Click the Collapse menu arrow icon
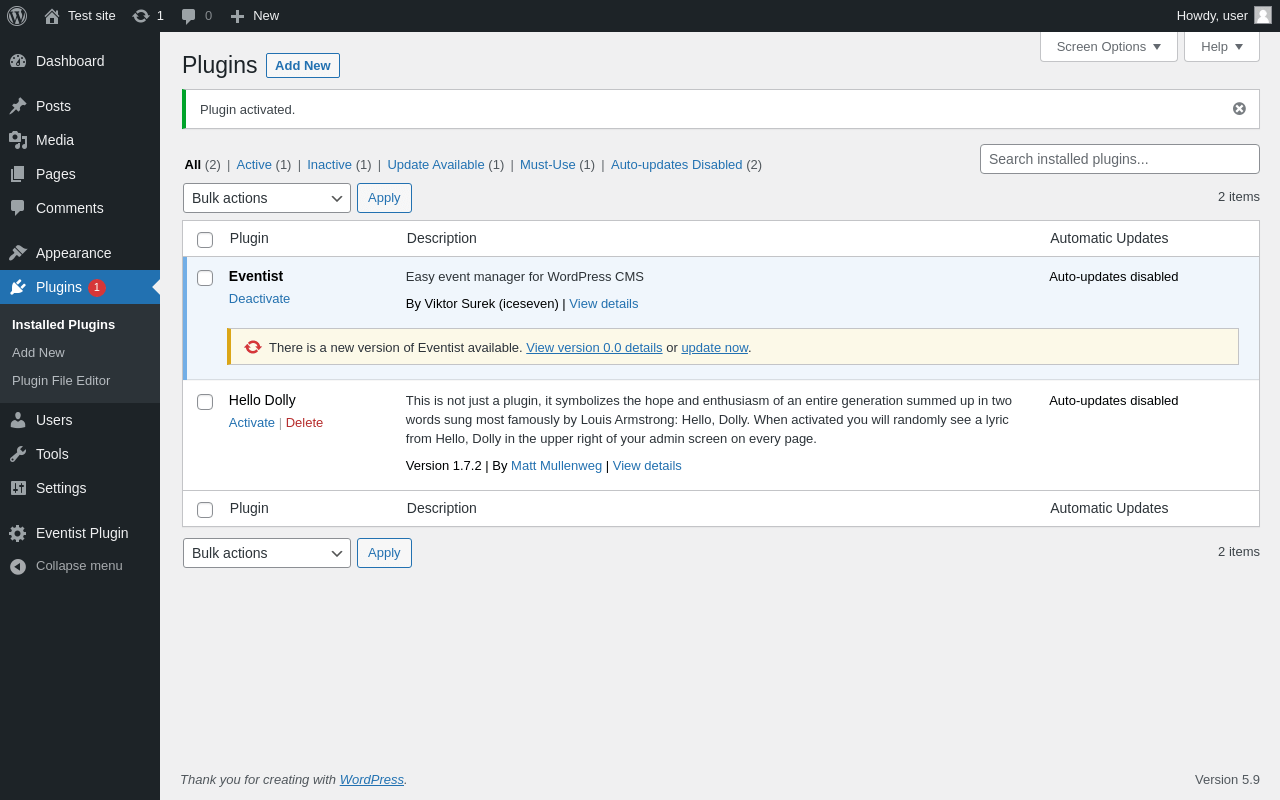The height and width of the screenshot is (800, 1280). 18,566
